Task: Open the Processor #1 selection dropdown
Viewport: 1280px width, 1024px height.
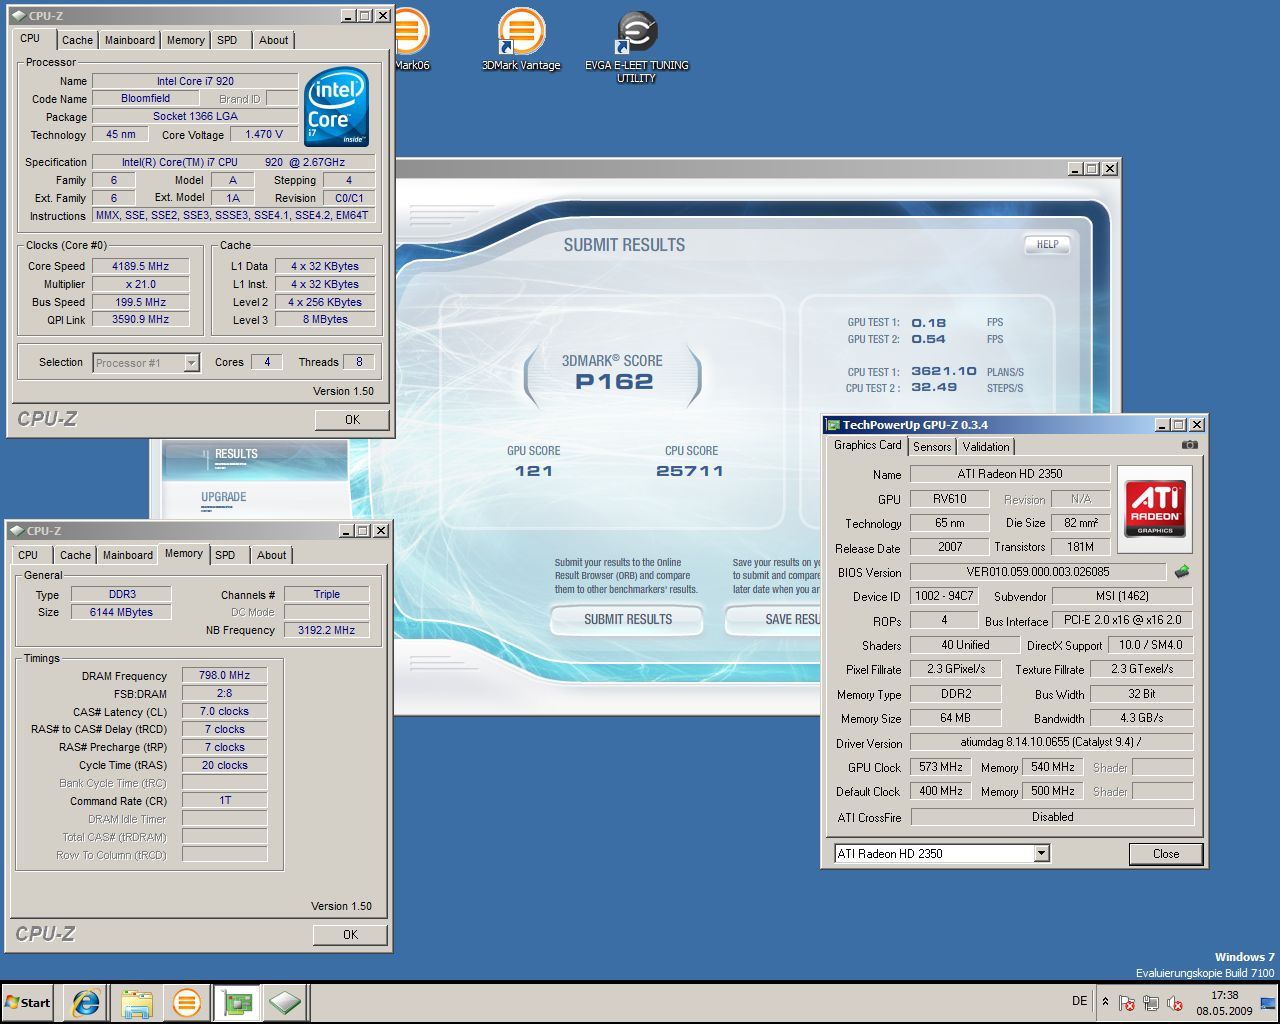Action: [147, 363]
